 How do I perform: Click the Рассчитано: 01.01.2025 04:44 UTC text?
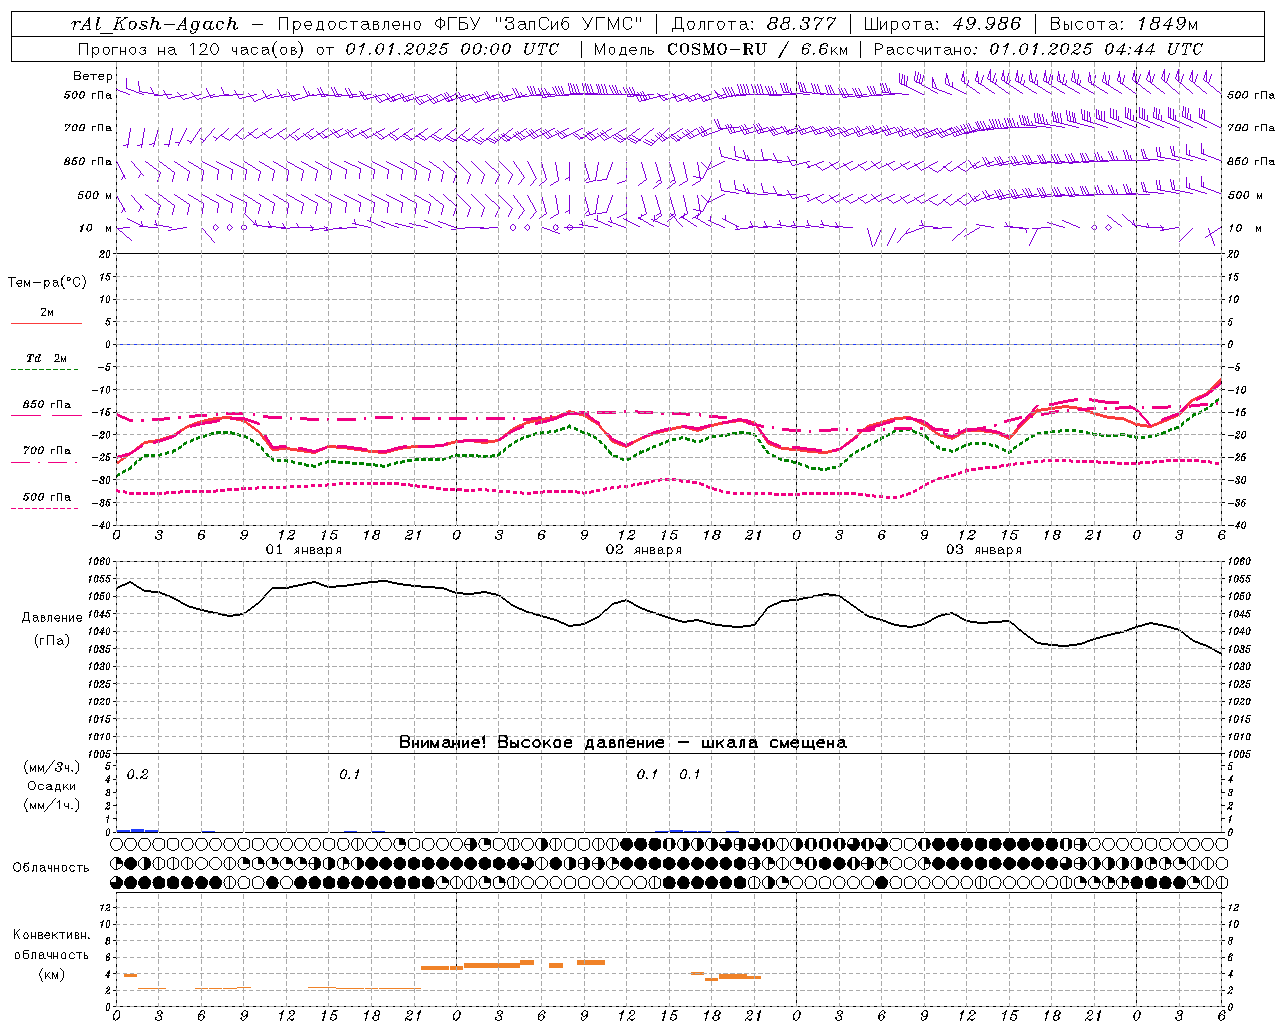[x=1038, y=49]
